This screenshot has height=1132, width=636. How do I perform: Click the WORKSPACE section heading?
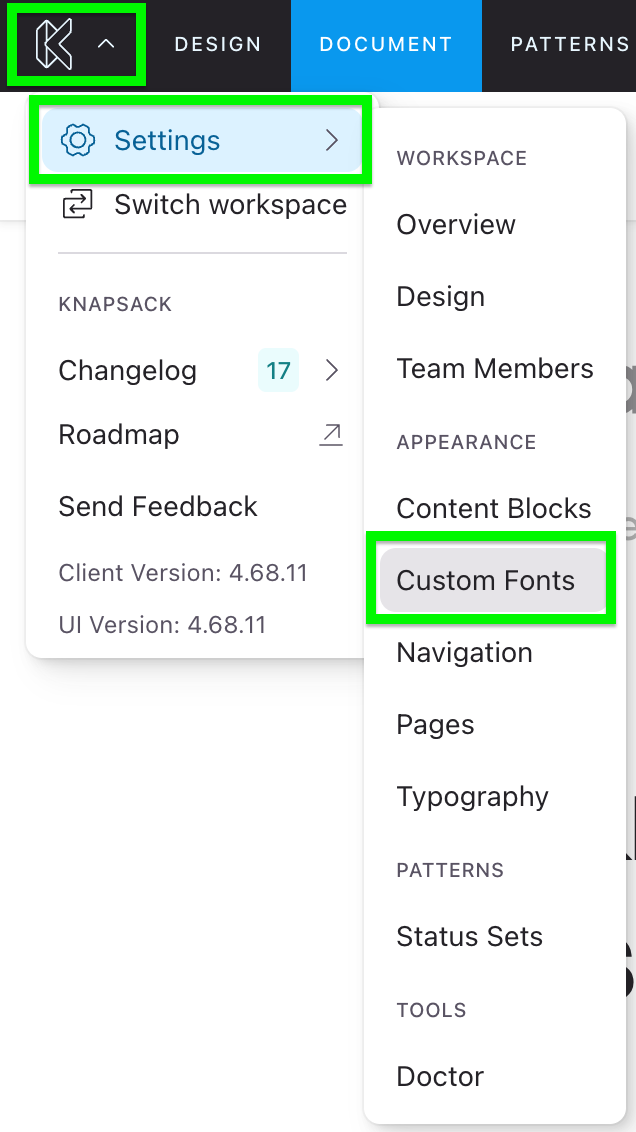point(461,158)
